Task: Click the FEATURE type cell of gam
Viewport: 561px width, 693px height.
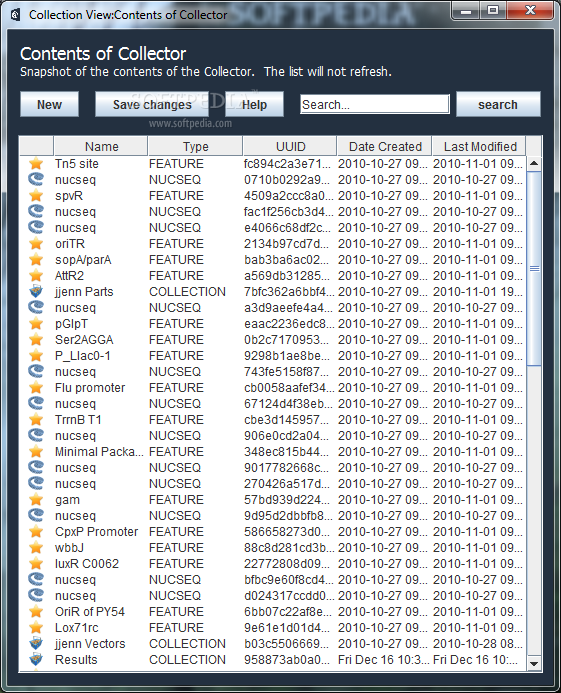Action: 176,499
